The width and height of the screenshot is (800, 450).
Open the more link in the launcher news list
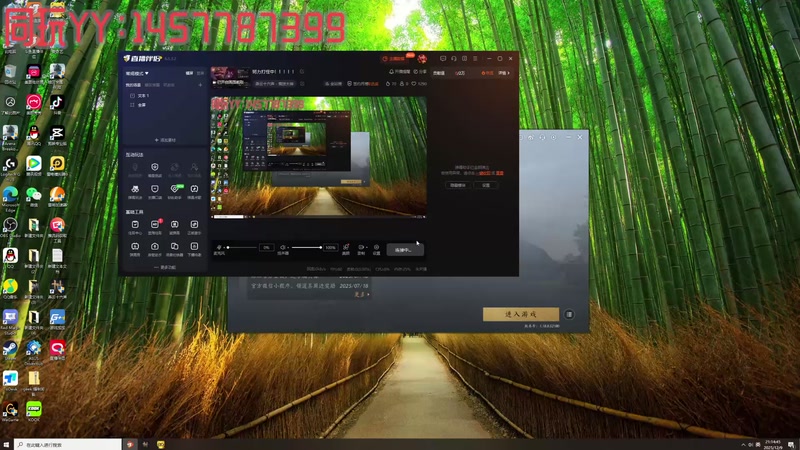(361, 294)
